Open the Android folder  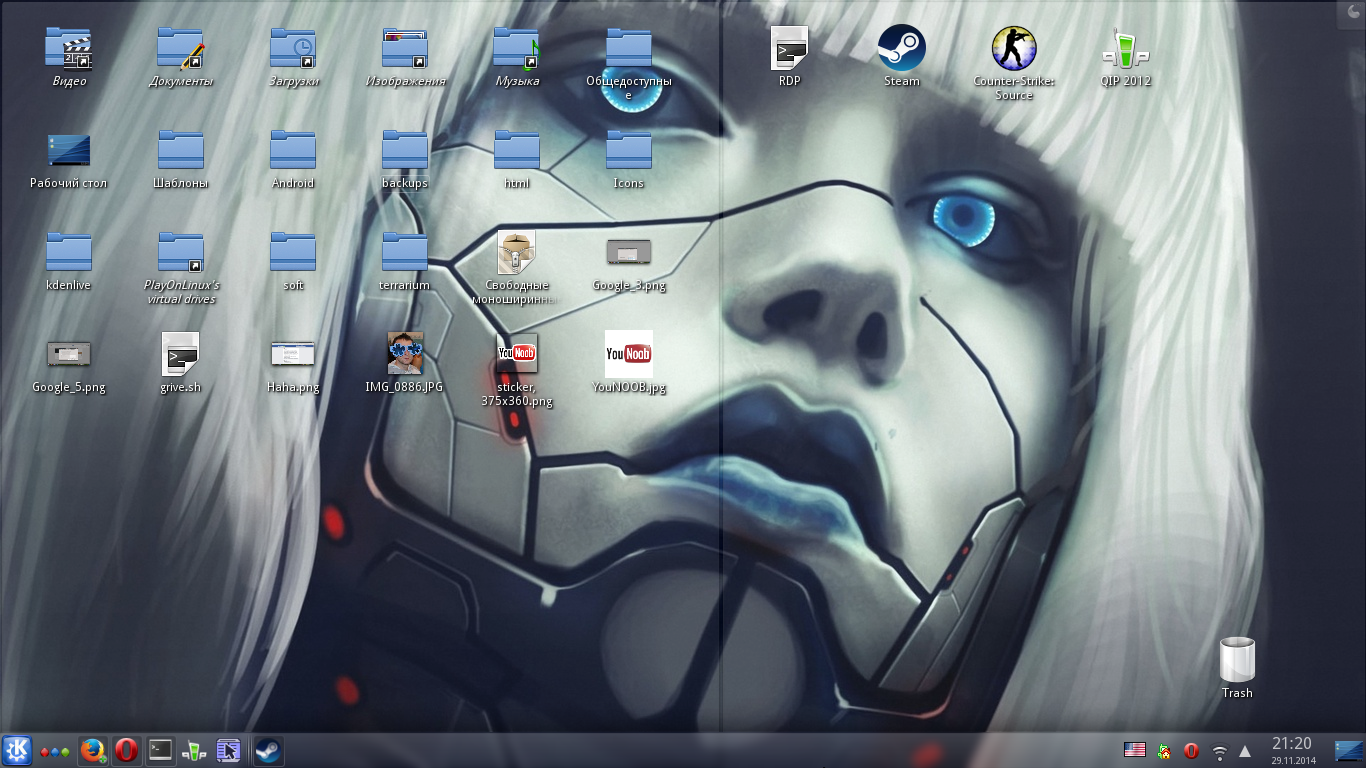click(x=293, y=150)
